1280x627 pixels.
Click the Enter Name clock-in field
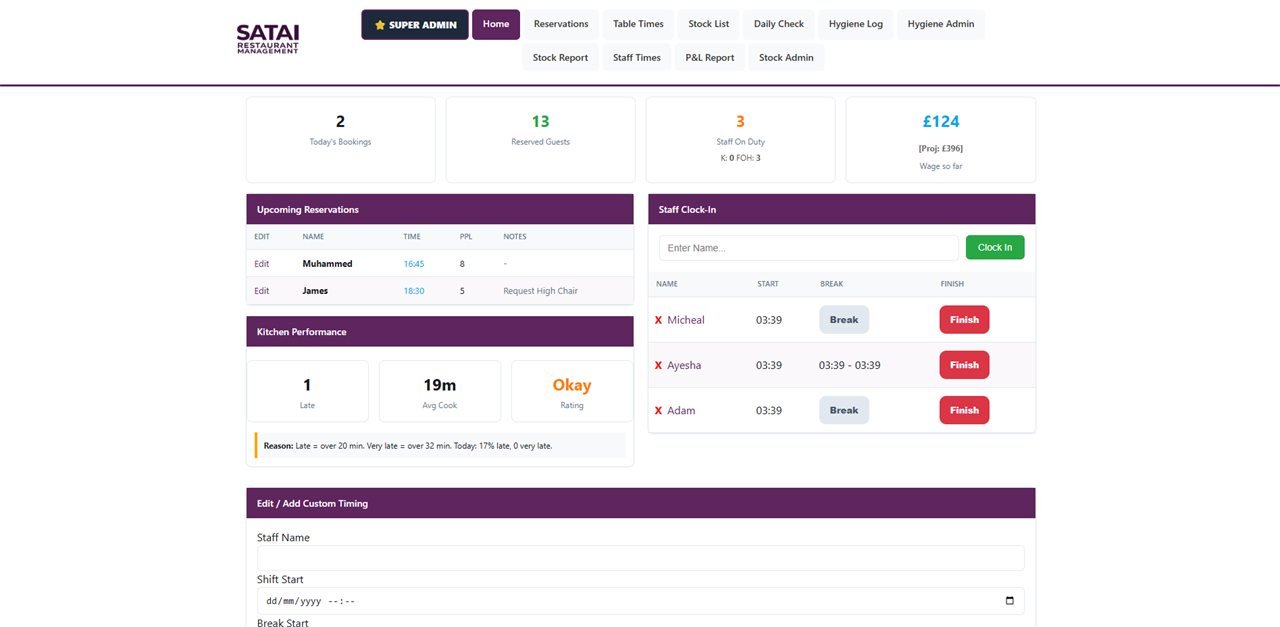[x=808, y=248]
